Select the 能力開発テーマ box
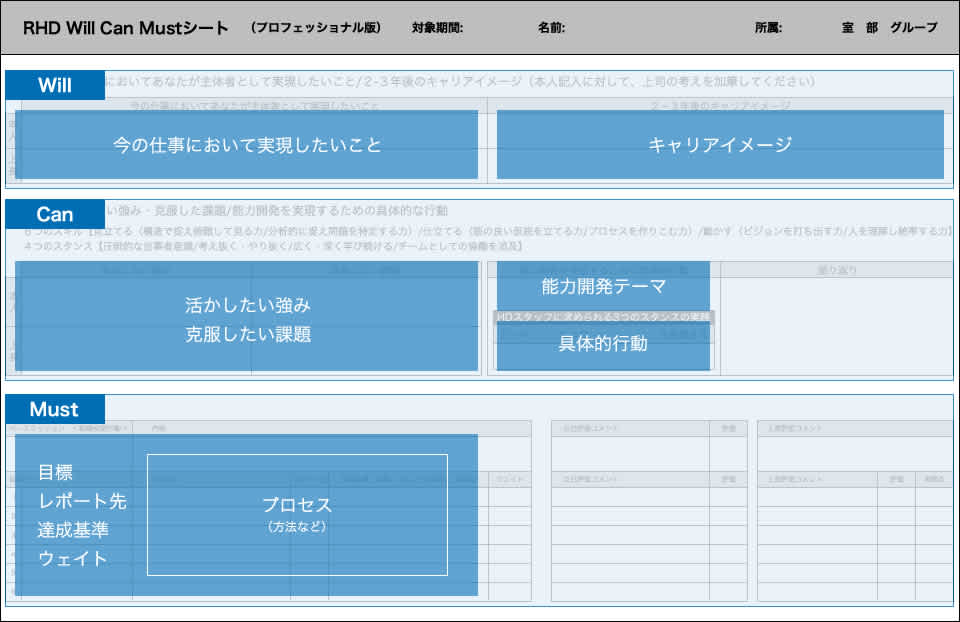This screenshot has height=622, width=960. pyautogui.click(x=603, y=286)
